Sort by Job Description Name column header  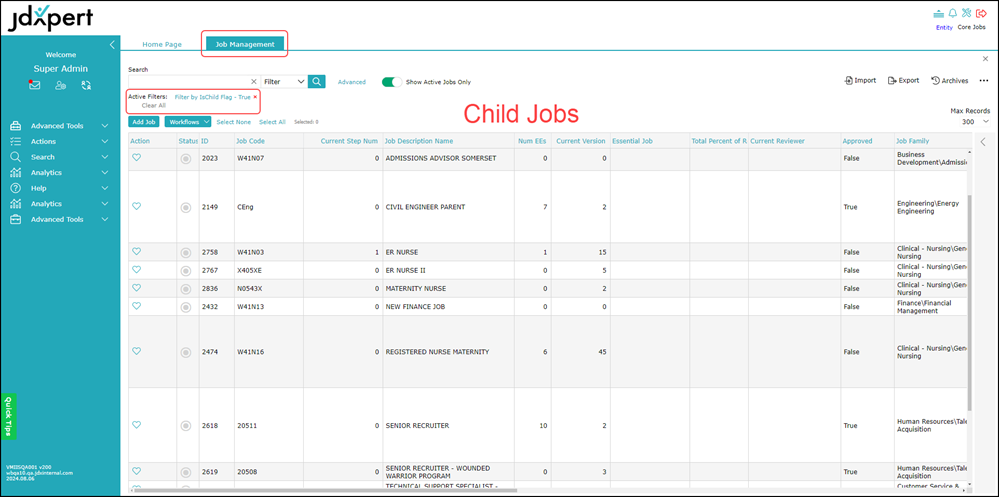point(419,141)
